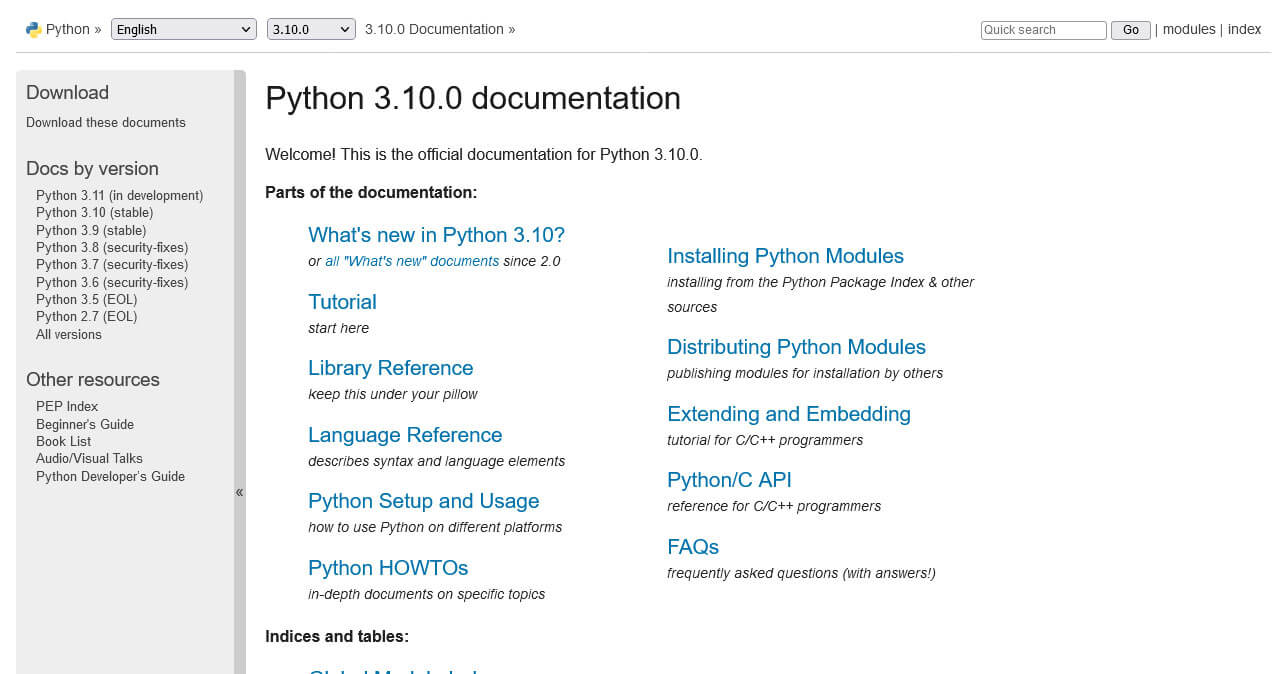Viewport: 1287px width, 674px height.
Task: Open Python 3.10 (stable) docs
Action: [95, 212]
